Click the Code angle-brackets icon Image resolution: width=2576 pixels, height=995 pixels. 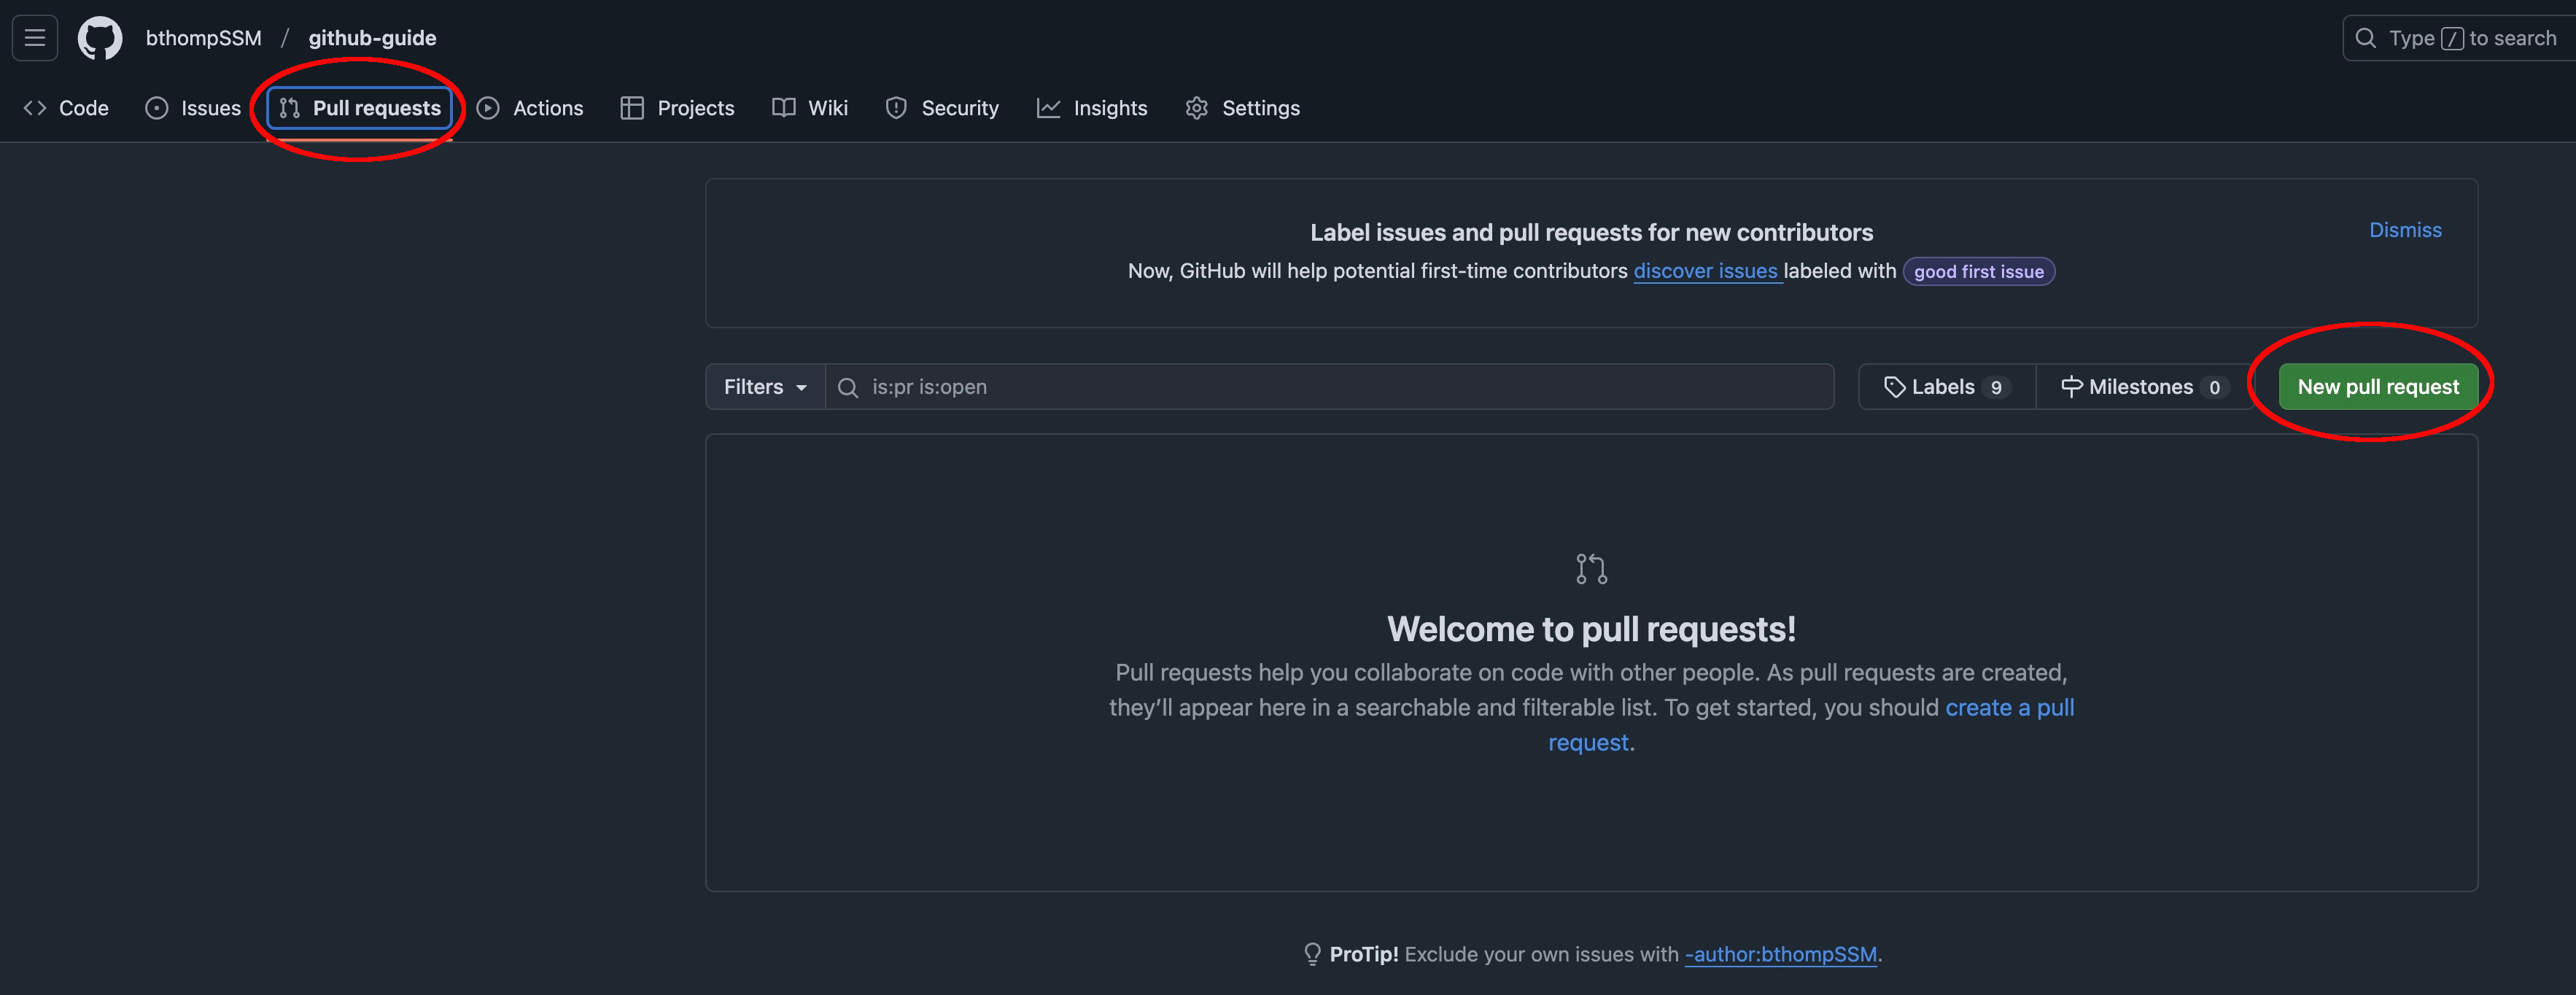point(35,108)
